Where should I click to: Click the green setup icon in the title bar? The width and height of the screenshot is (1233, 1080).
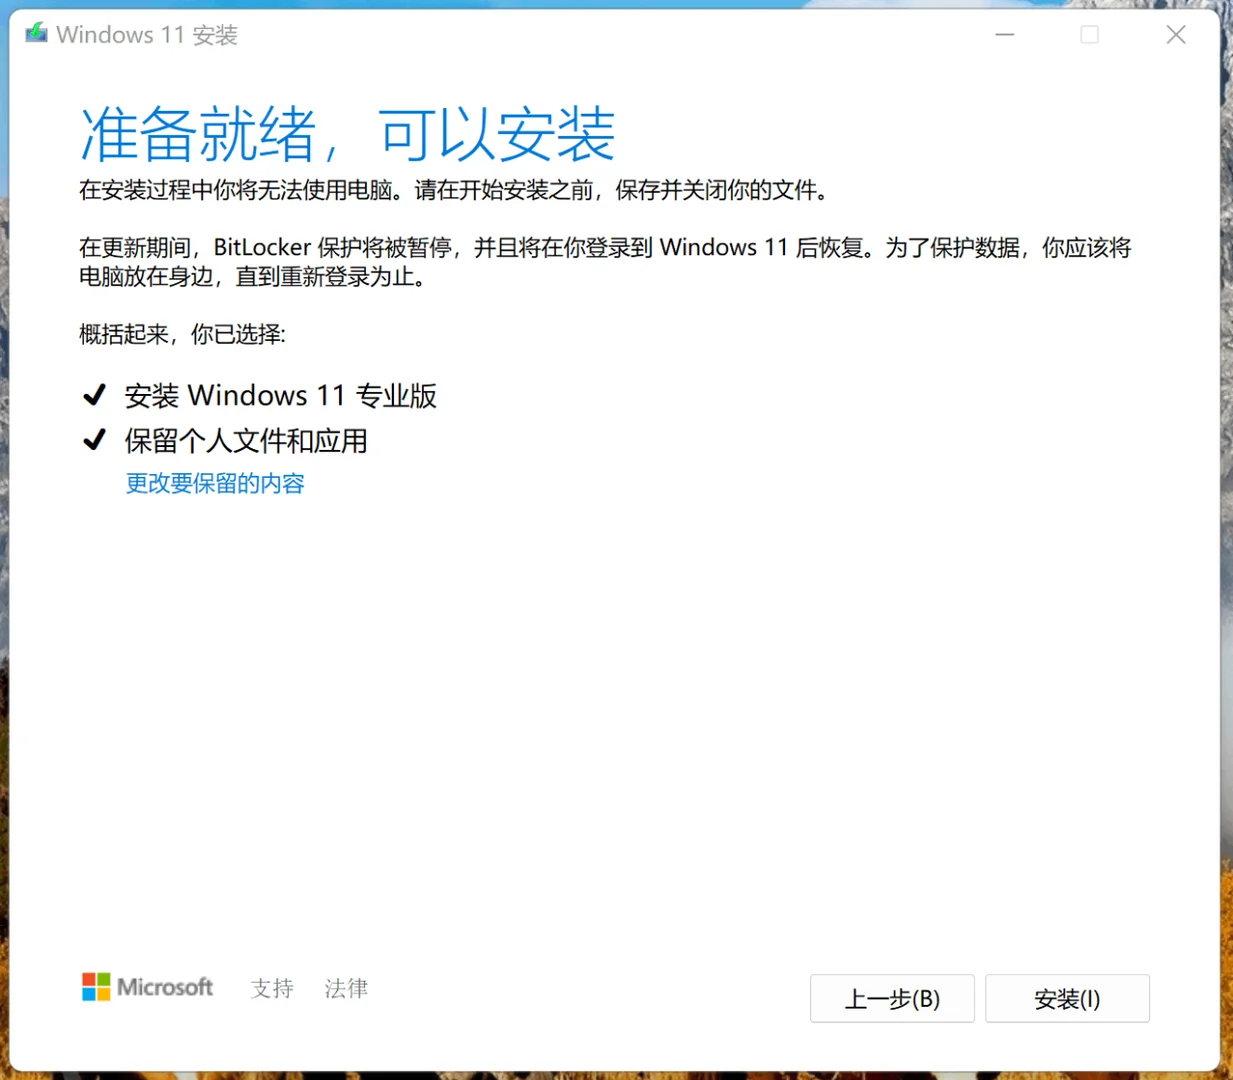click(x=35, y=34)
